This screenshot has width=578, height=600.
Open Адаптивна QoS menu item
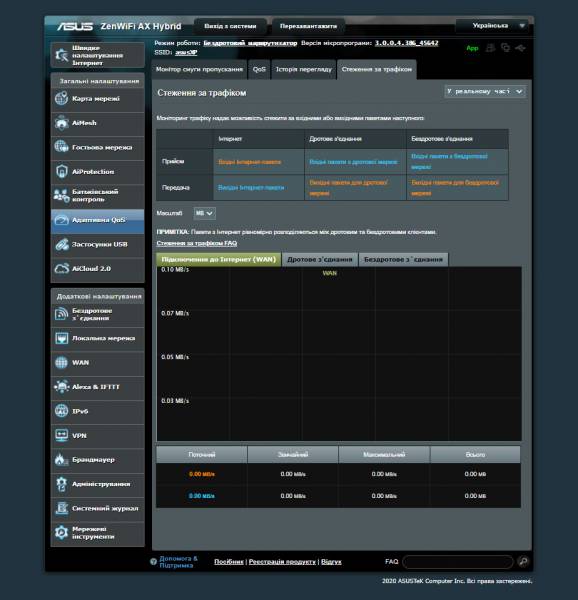98,220
